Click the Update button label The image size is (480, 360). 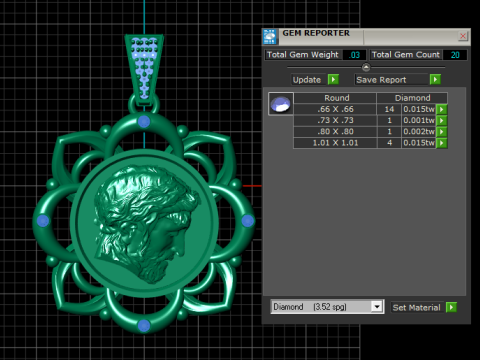point(307,80)
